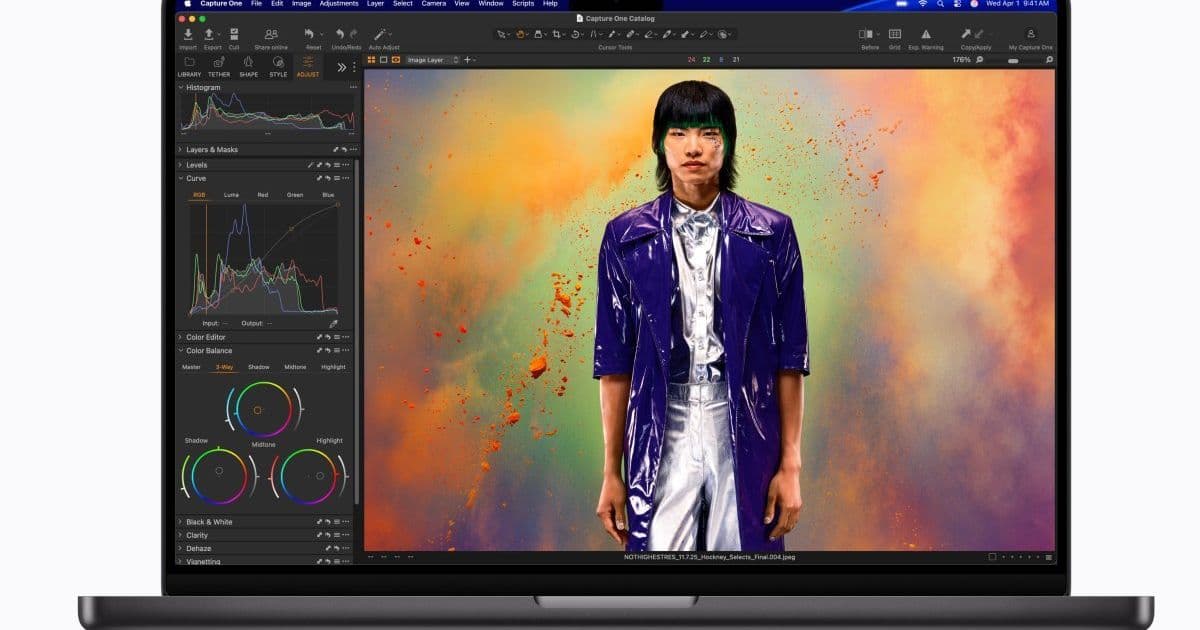
Task: Click the My Capture One account icon
Action: click(x=1031, y=35)
